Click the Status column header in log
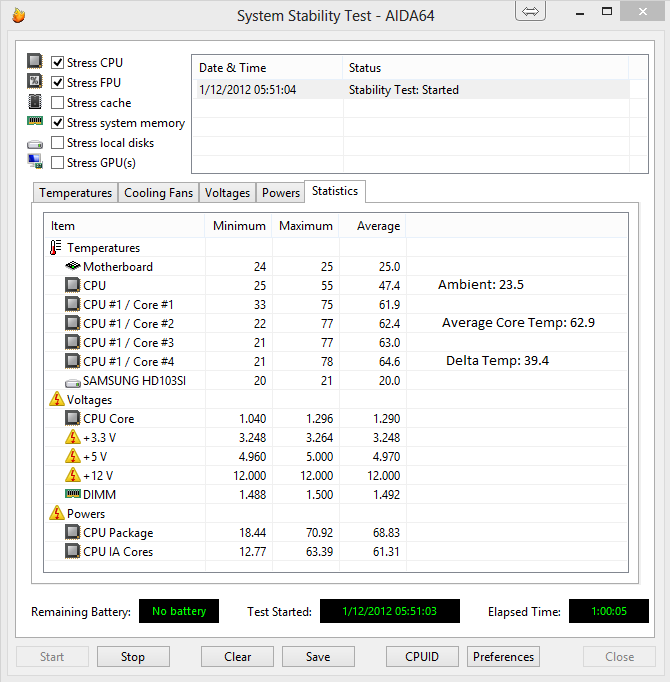The width and height of the screenshot is (670, 682). pyautogui.click(x=486, y=68)
